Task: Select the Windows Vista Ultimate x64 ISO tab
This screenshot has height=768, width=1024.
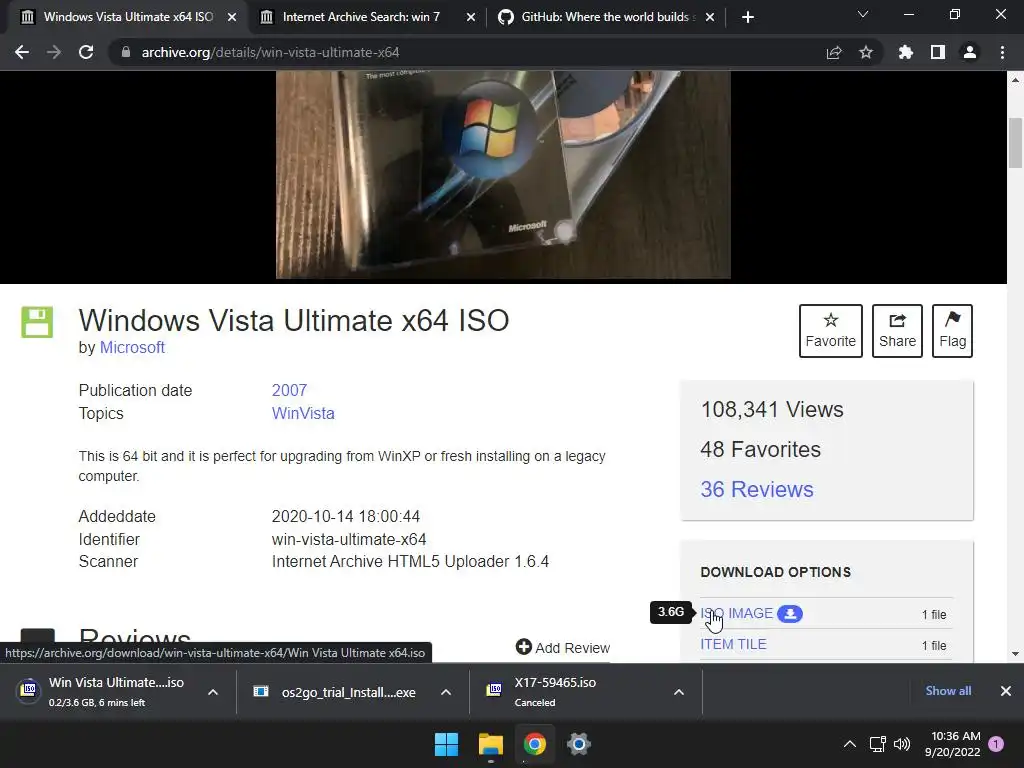Action: [128, 17]
